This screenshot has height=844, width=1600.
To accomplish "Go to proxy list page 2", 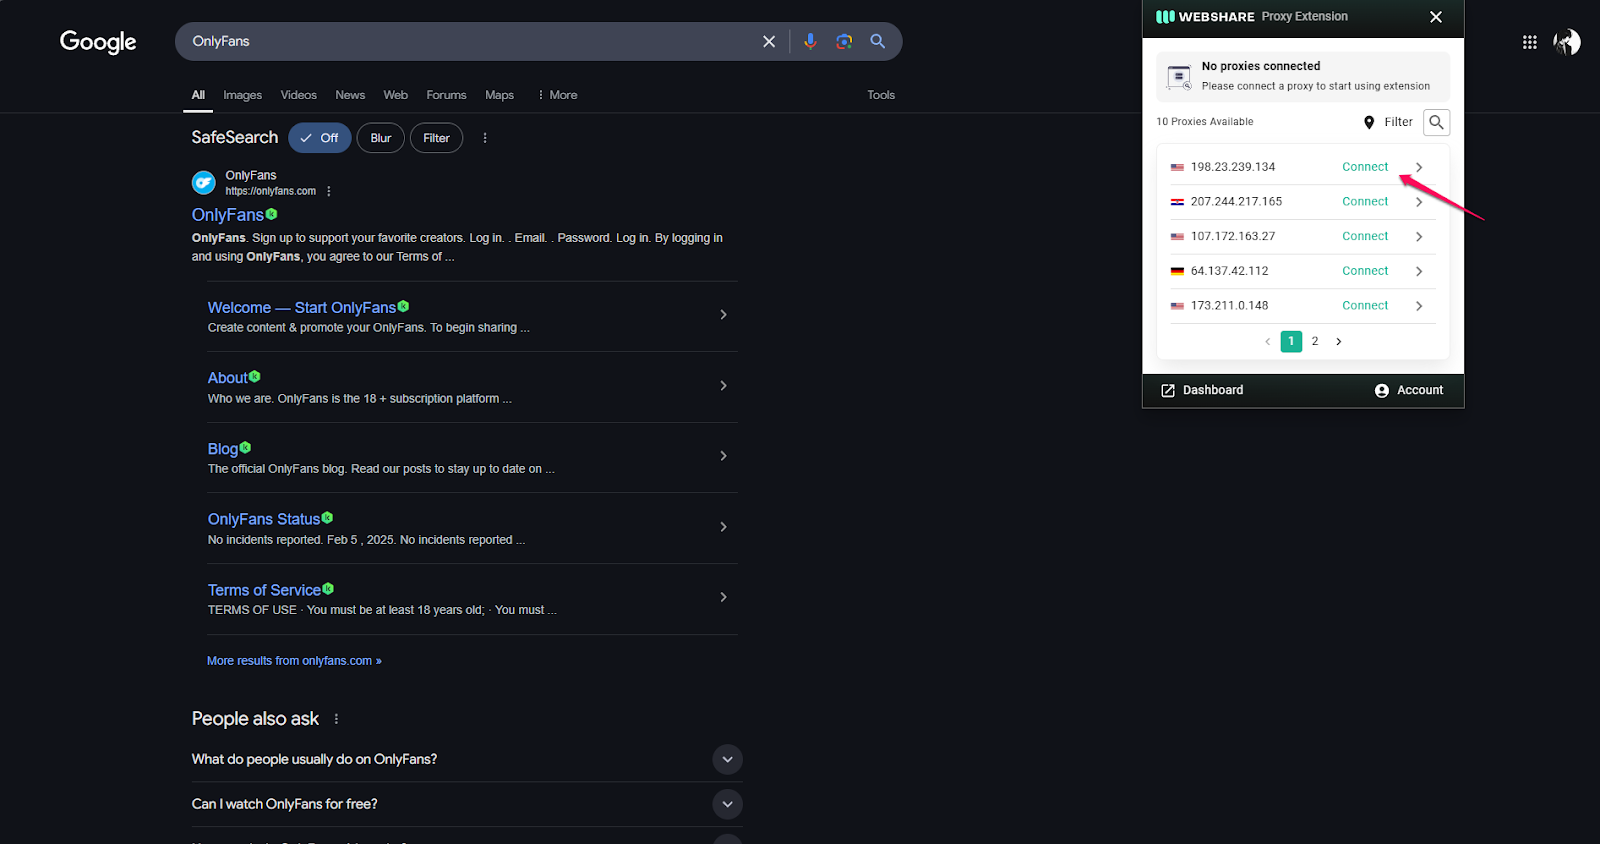I will click(x=1315, y=341).
